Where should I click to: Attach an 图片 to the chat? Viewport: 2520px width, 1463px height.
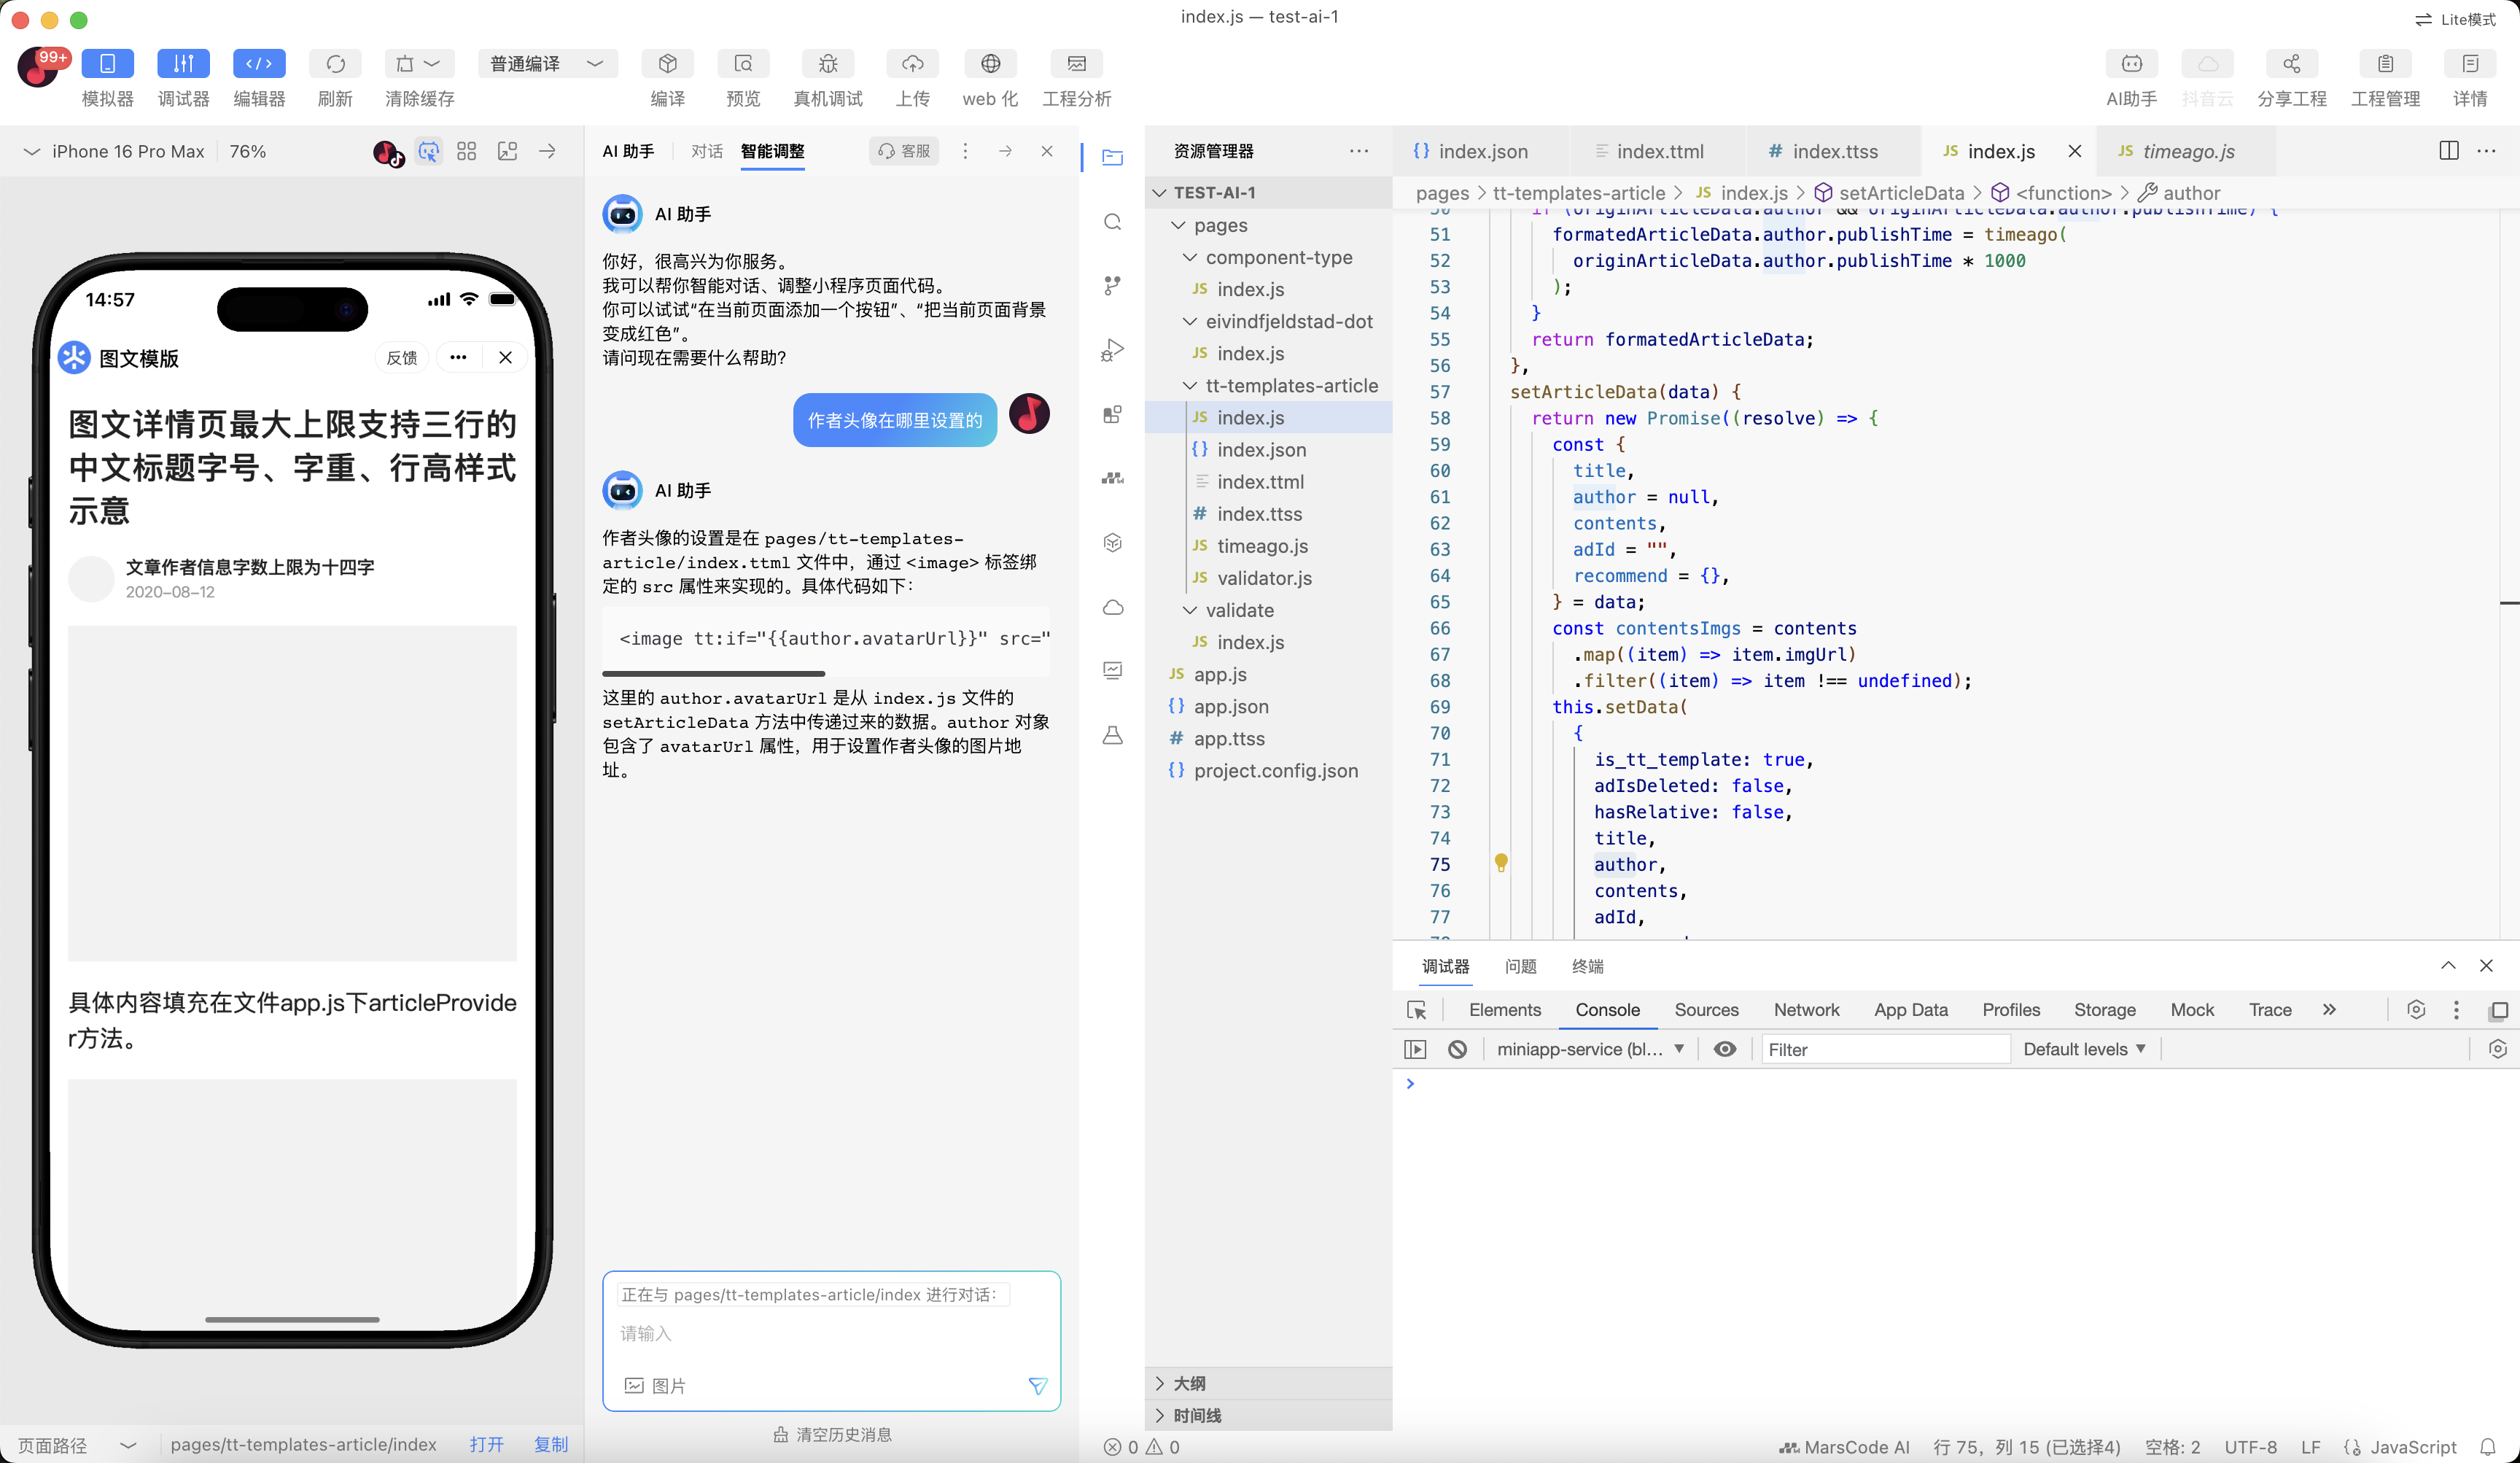[656, 1385]
